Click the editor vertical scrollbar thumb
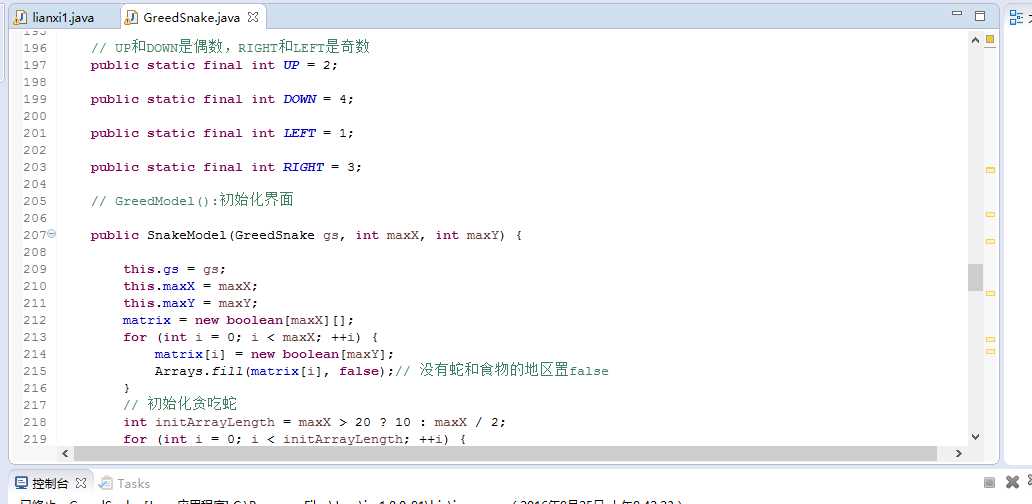This screenshot has width=1032, height=504. tap(975, 277)
